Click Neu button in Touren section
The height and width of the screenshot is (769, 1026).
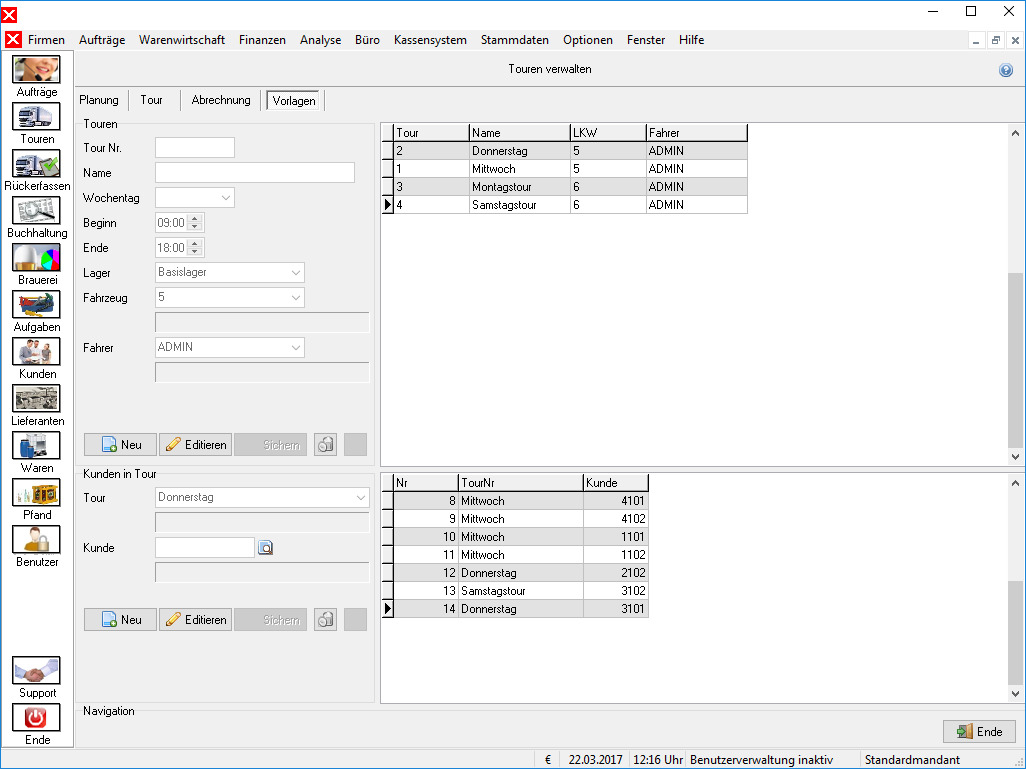point(120,445)
